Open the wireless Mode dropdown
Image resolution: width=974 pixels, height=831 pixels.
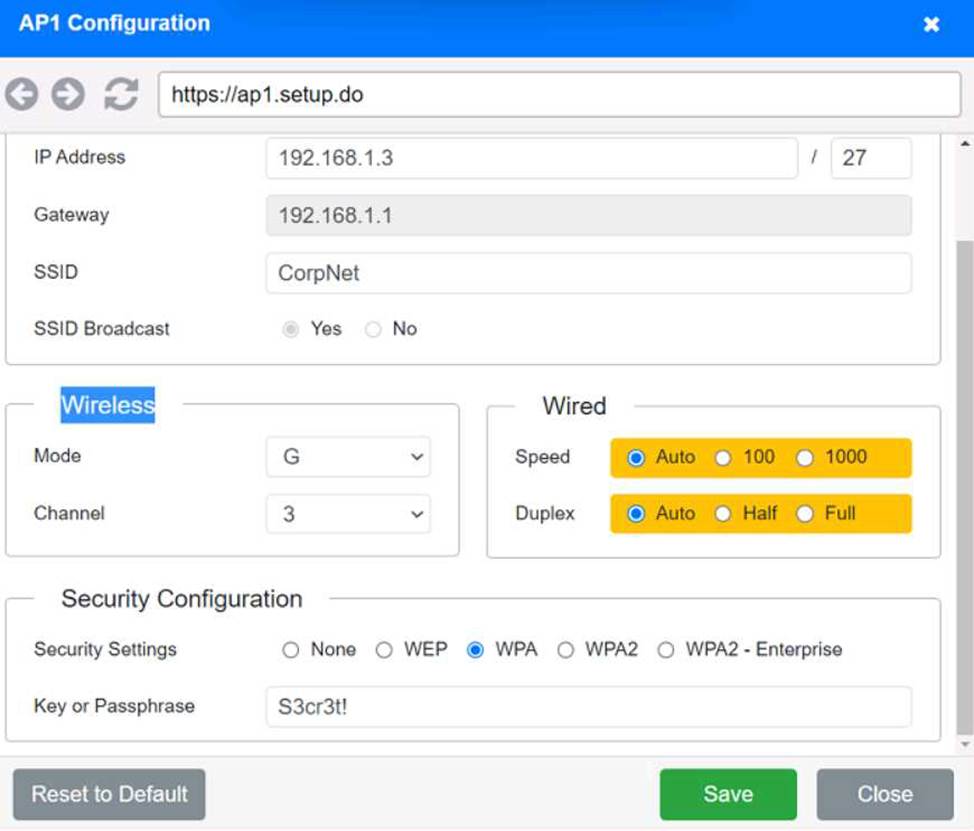coord(348,457)
